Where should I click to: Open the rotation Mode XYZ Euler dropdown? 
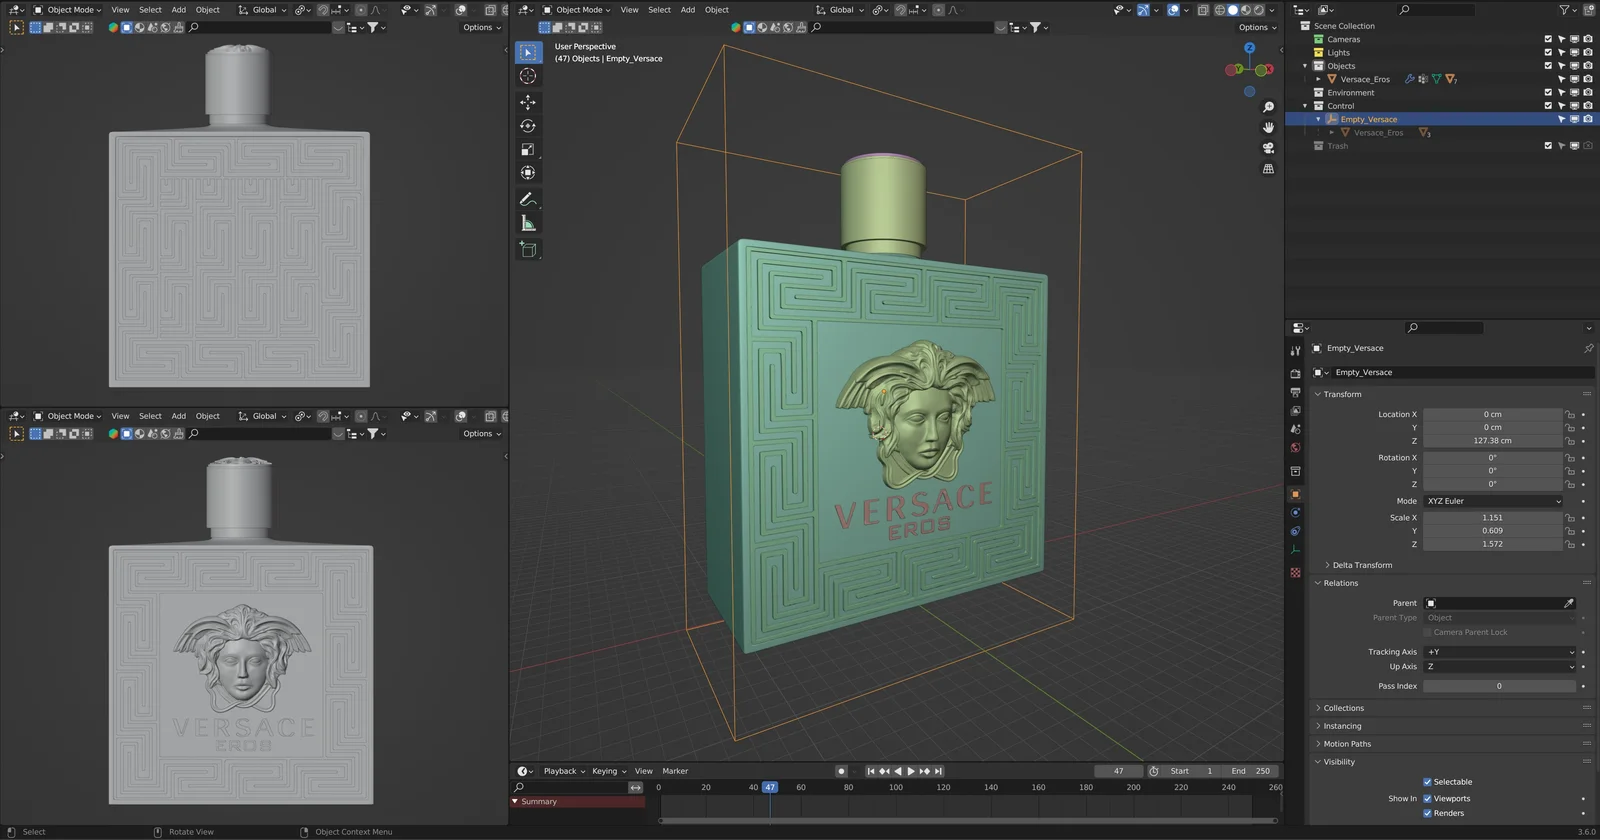[x=1493, y=501]
